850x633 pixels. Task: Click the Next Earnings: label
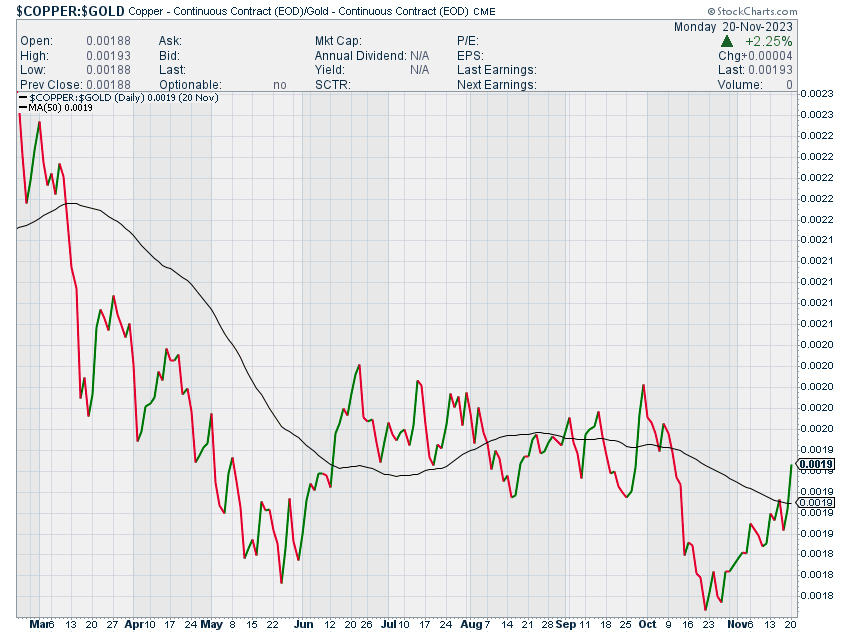(497, 85)
